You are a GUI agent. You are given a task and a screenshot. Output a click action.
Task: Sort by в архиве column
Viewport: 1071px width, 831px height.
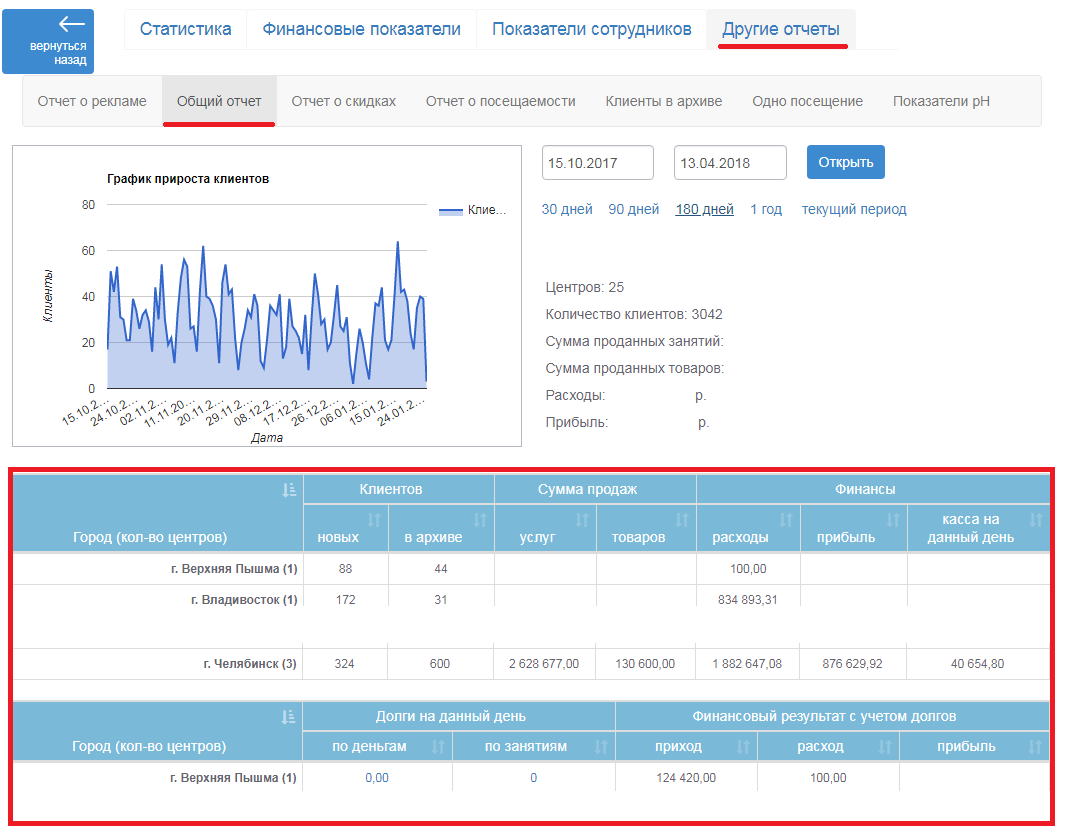point(480,520)
